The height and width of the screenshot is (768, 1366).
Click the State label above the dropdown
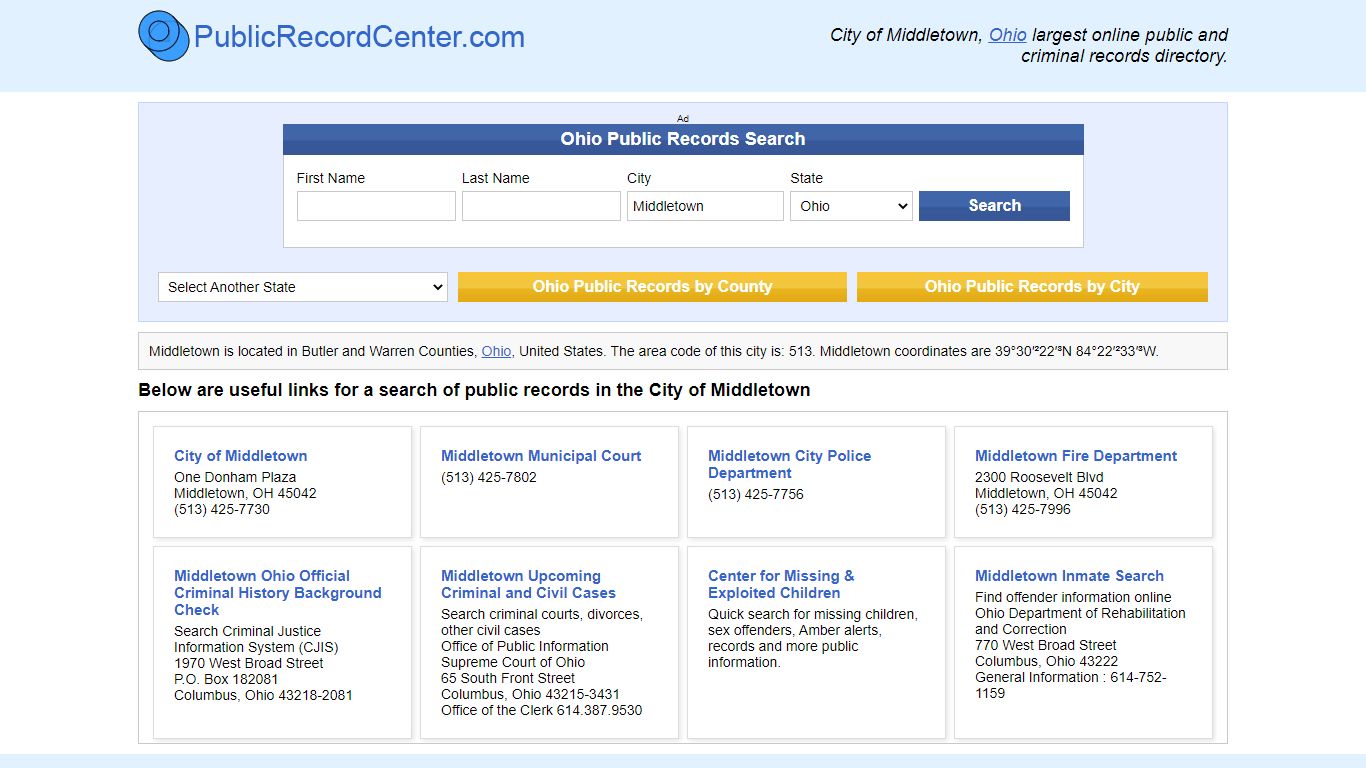tap(807, 178)
